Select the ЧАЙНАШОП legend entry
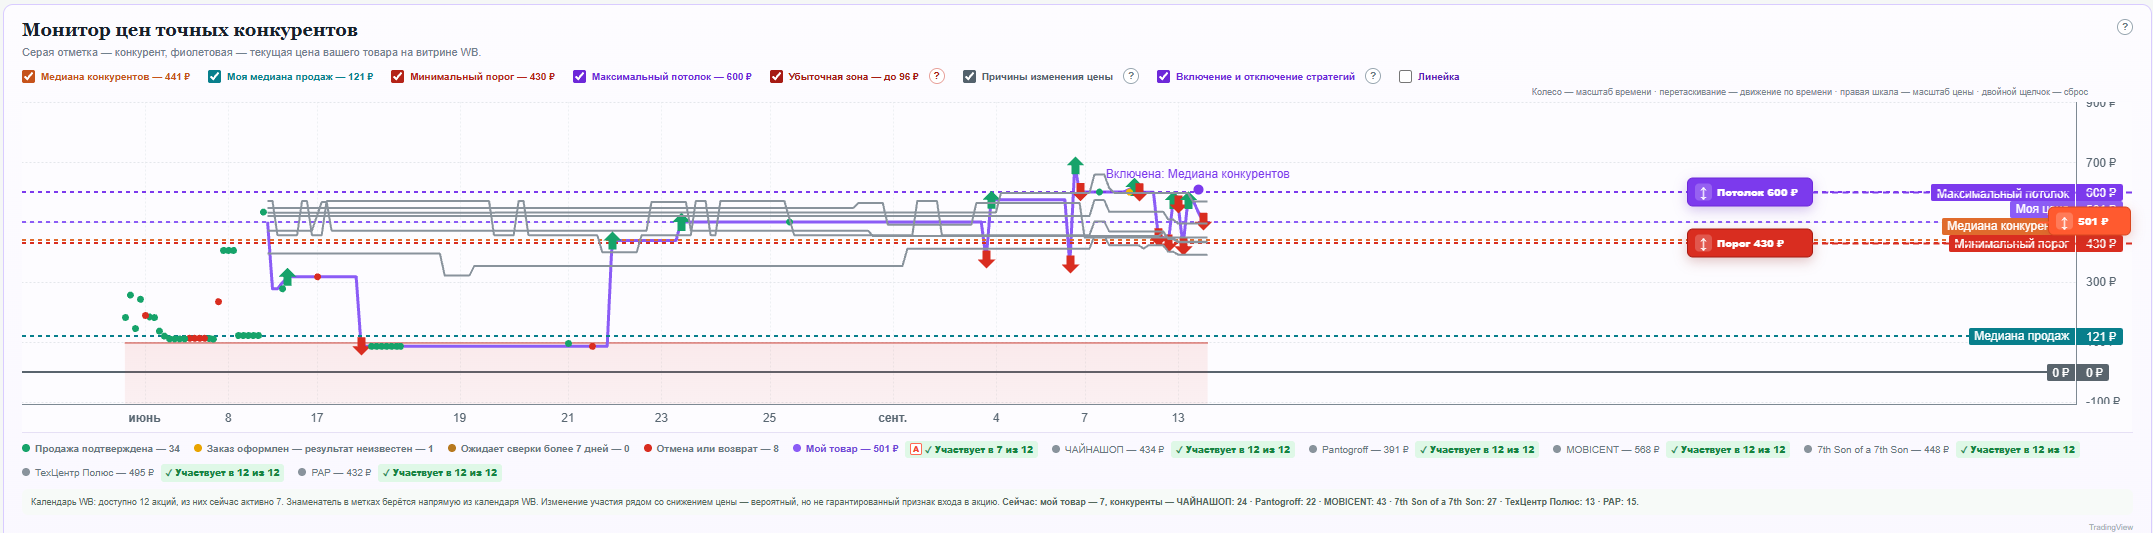2153x533 pixels. (1107, 449)
